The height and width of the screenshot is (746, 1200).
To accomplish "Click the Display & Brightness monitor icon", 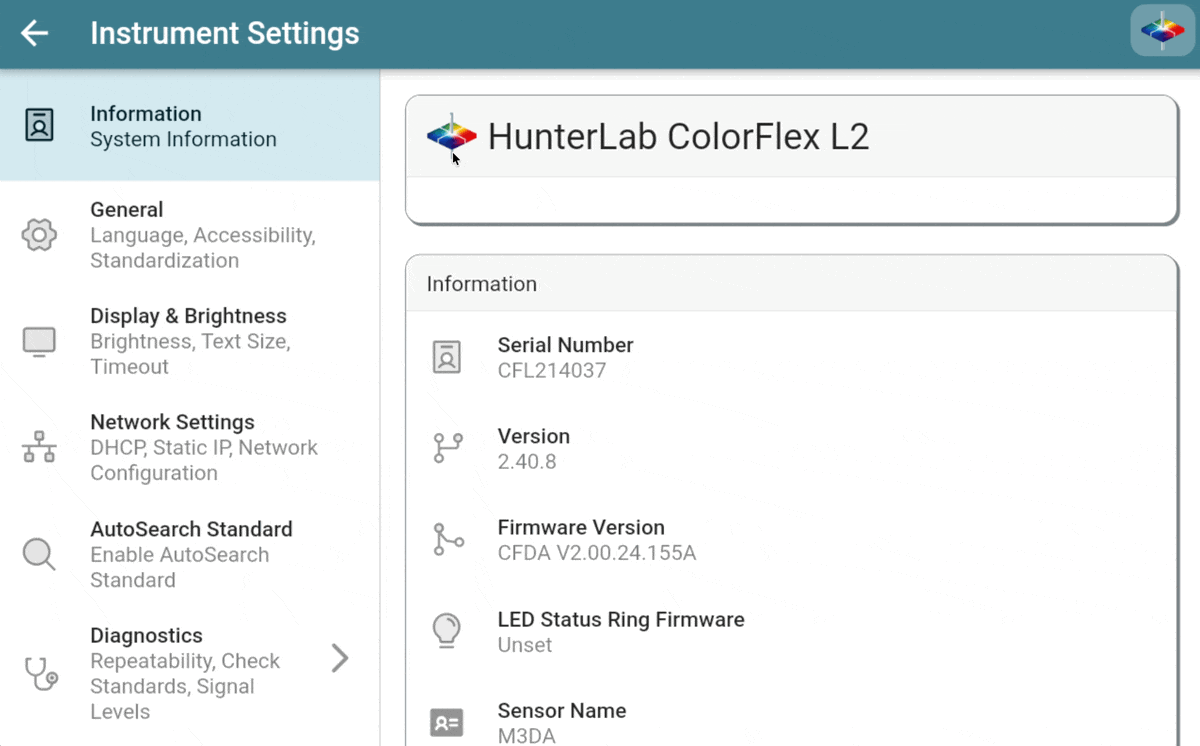I will point(39,341).
